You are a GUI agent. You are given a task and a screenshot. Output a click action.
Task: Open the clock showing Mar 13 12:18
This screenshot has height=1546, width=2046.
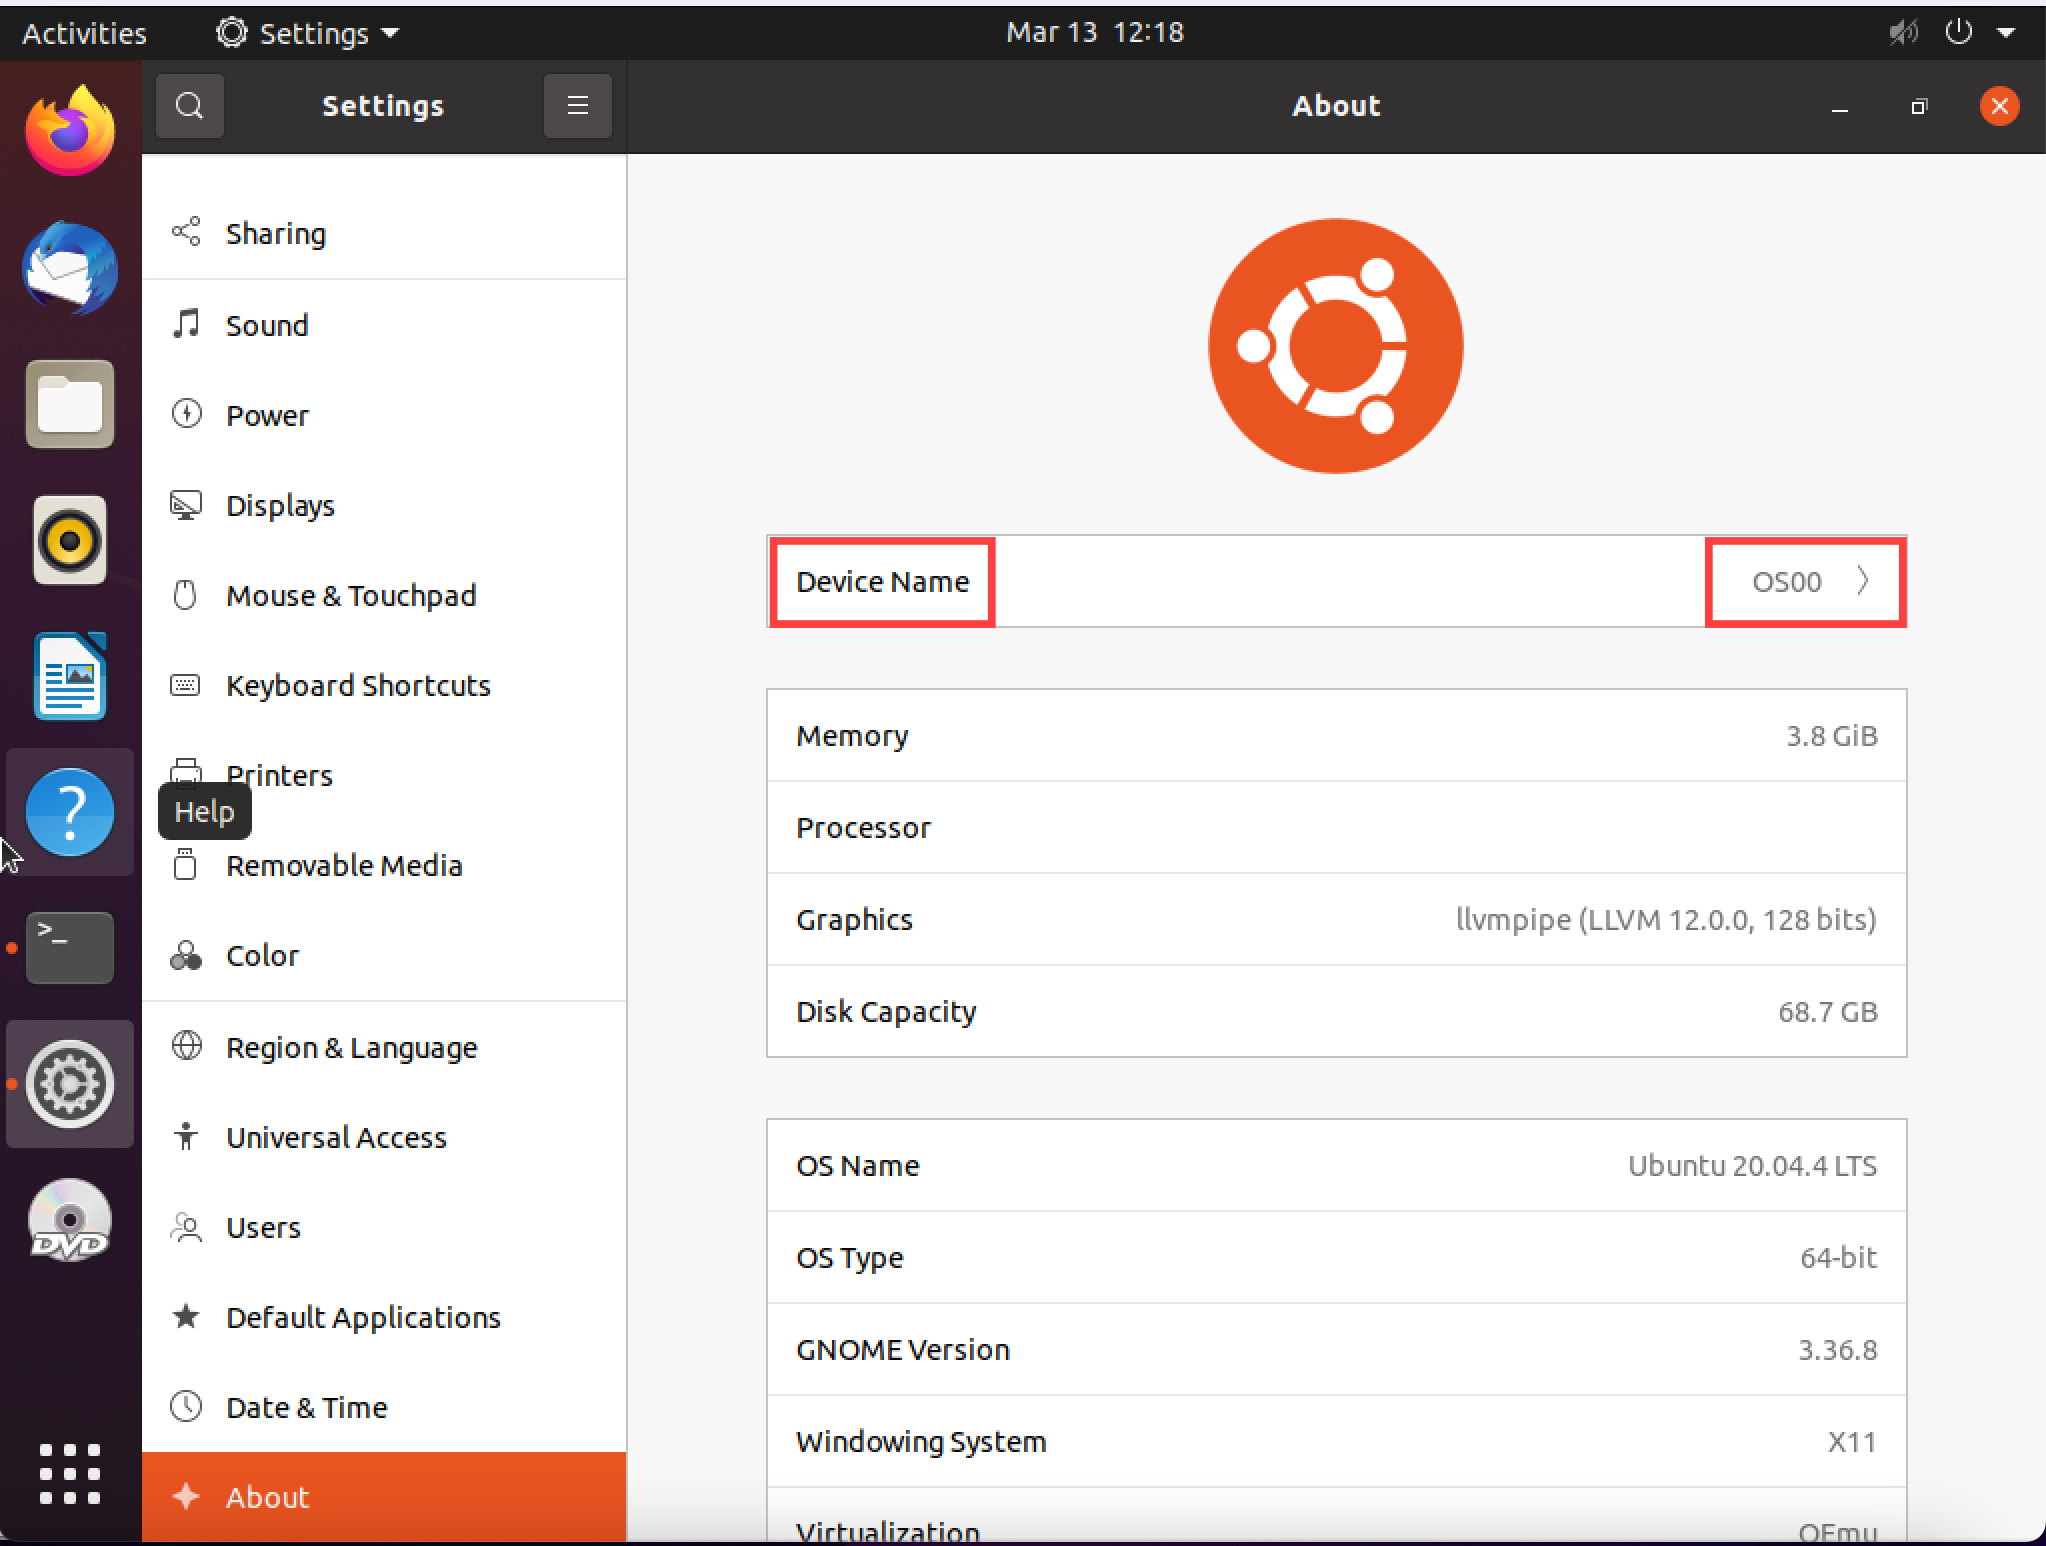point(1094,32)
